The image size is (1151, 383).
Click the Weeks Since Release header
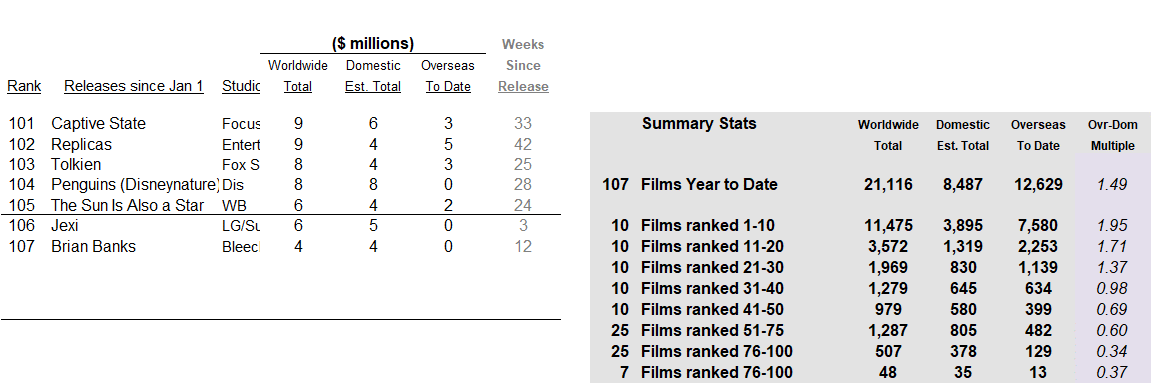tap(523, 65)
